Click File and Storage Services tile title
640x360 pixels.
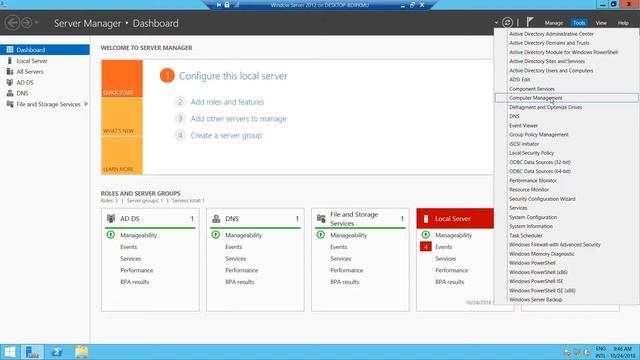[354, 219]
